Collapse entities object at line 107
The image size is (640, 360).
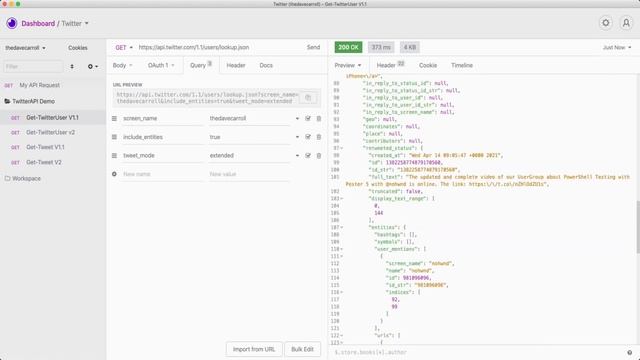point(342,227)
